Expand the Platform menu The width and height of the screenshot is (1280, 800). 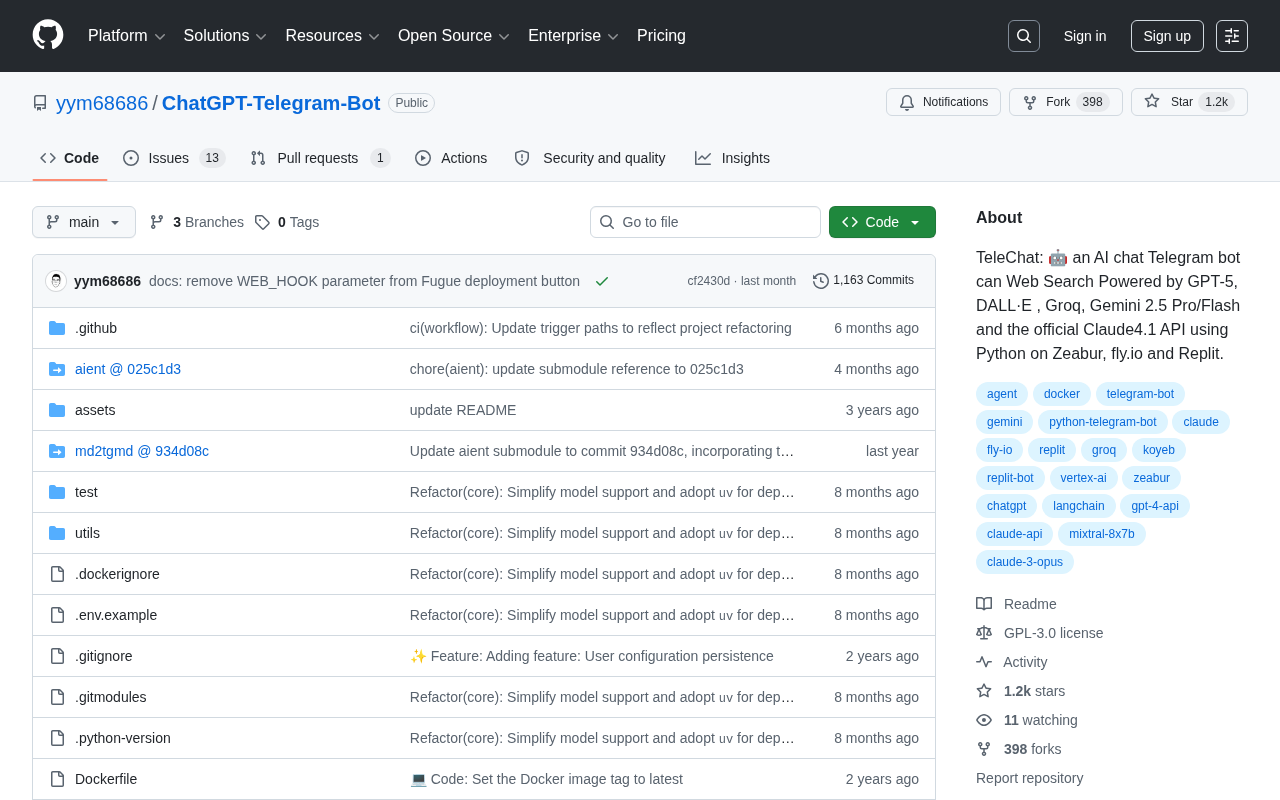tap(127, 36)
